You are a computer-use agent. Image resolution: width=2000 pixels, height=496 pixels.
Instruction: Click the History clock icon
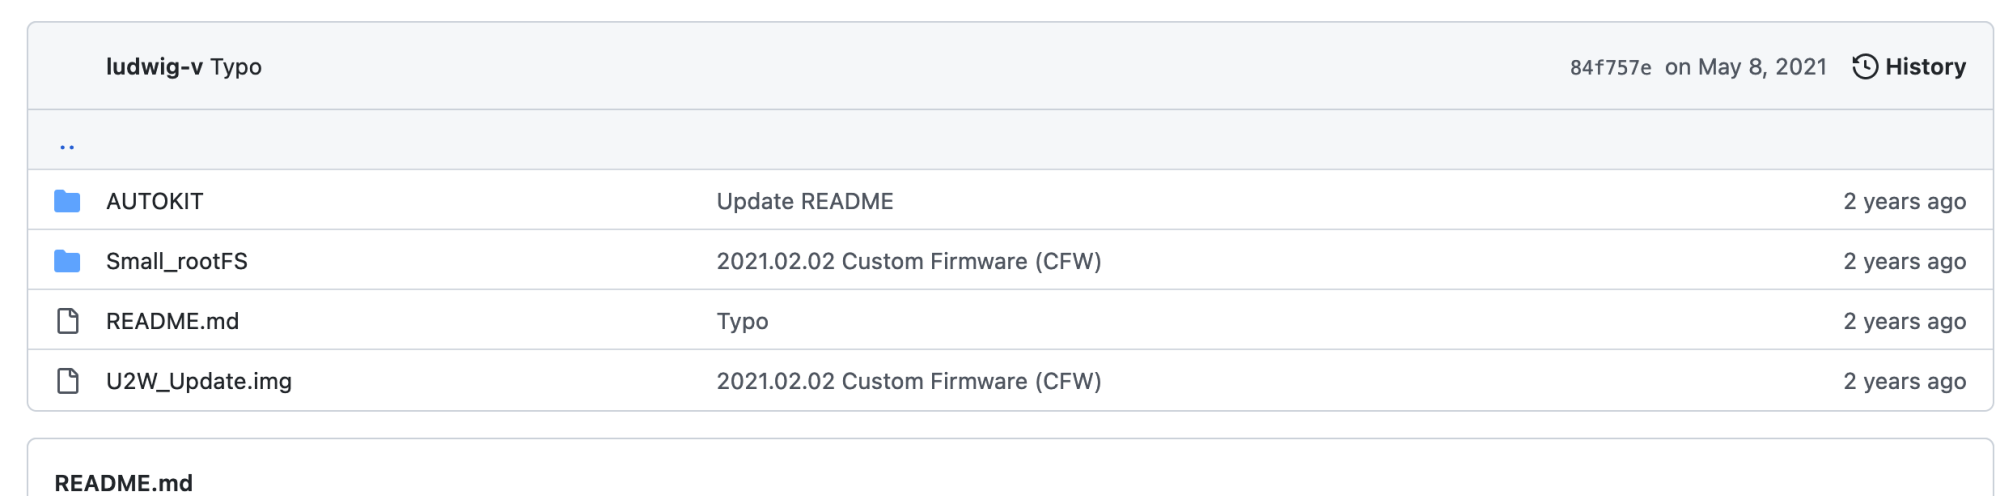coord(1864,67)
